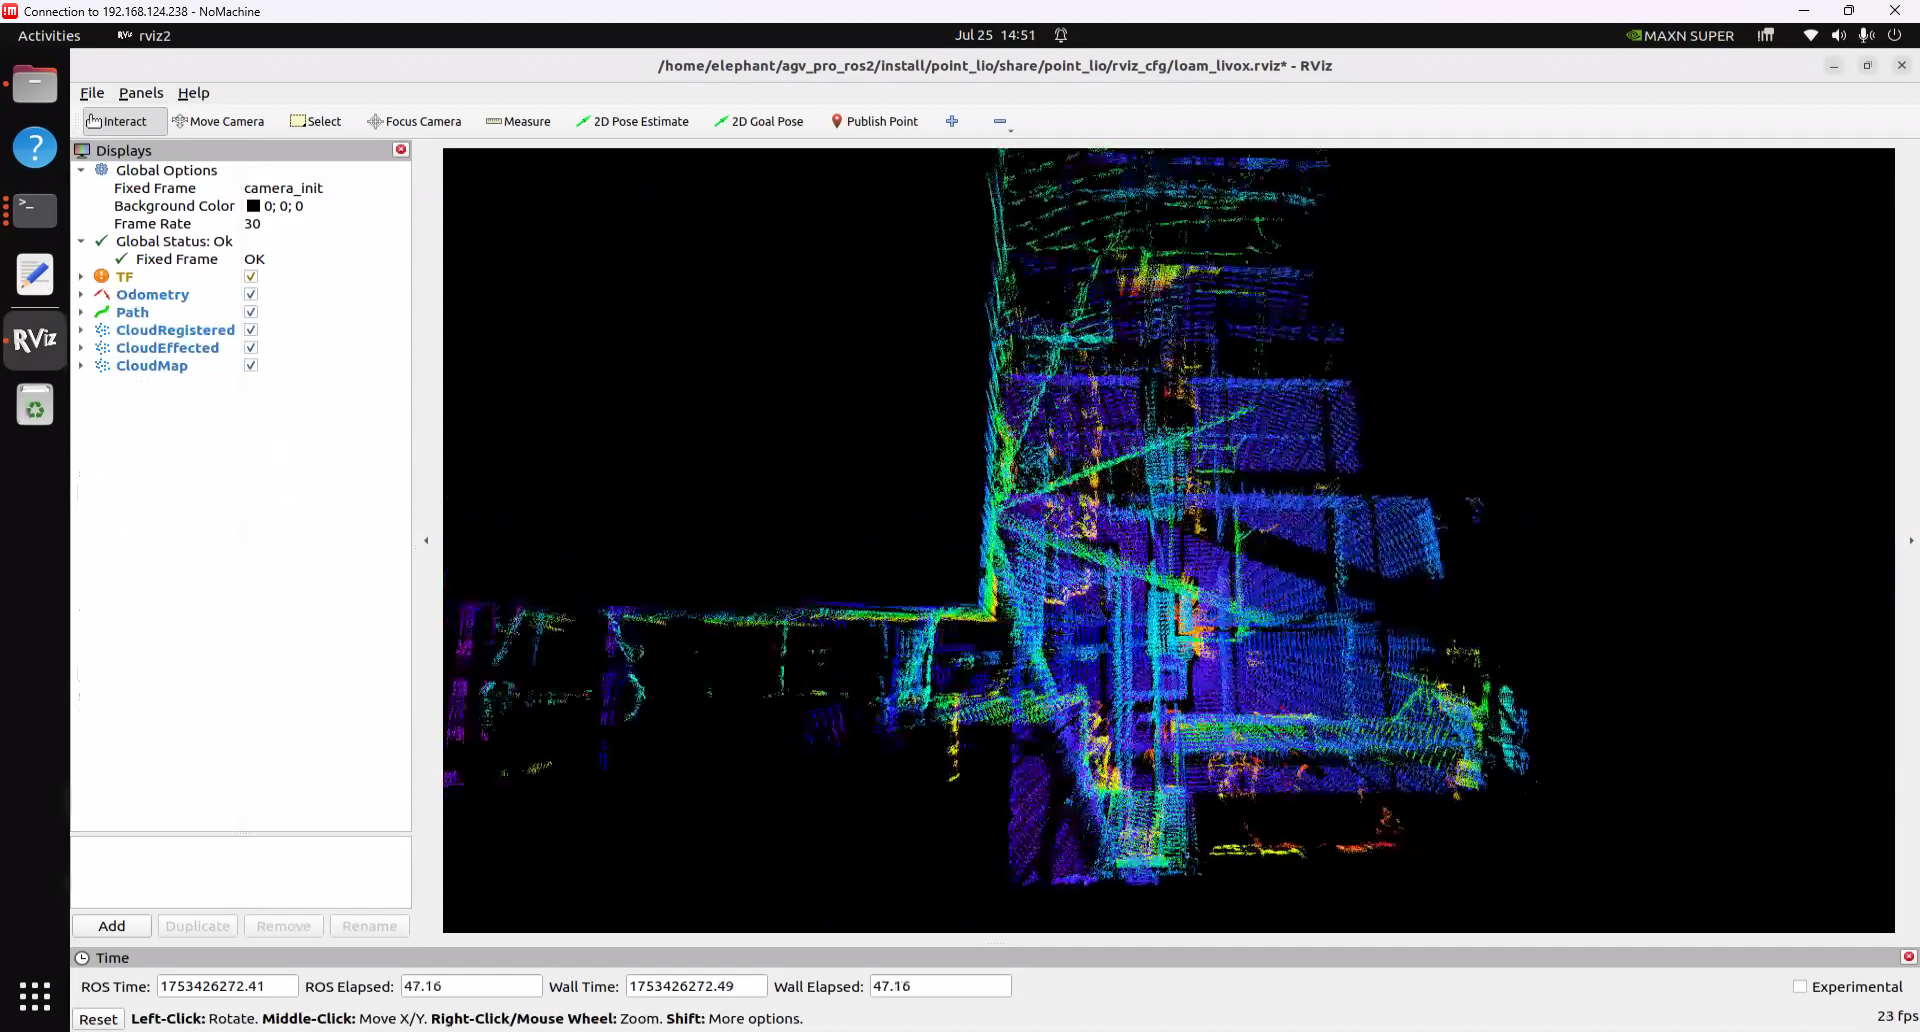Toggle the CloudEffected checkbox
Viewport: 1920px width, 1032px height.
coord(251,348)
